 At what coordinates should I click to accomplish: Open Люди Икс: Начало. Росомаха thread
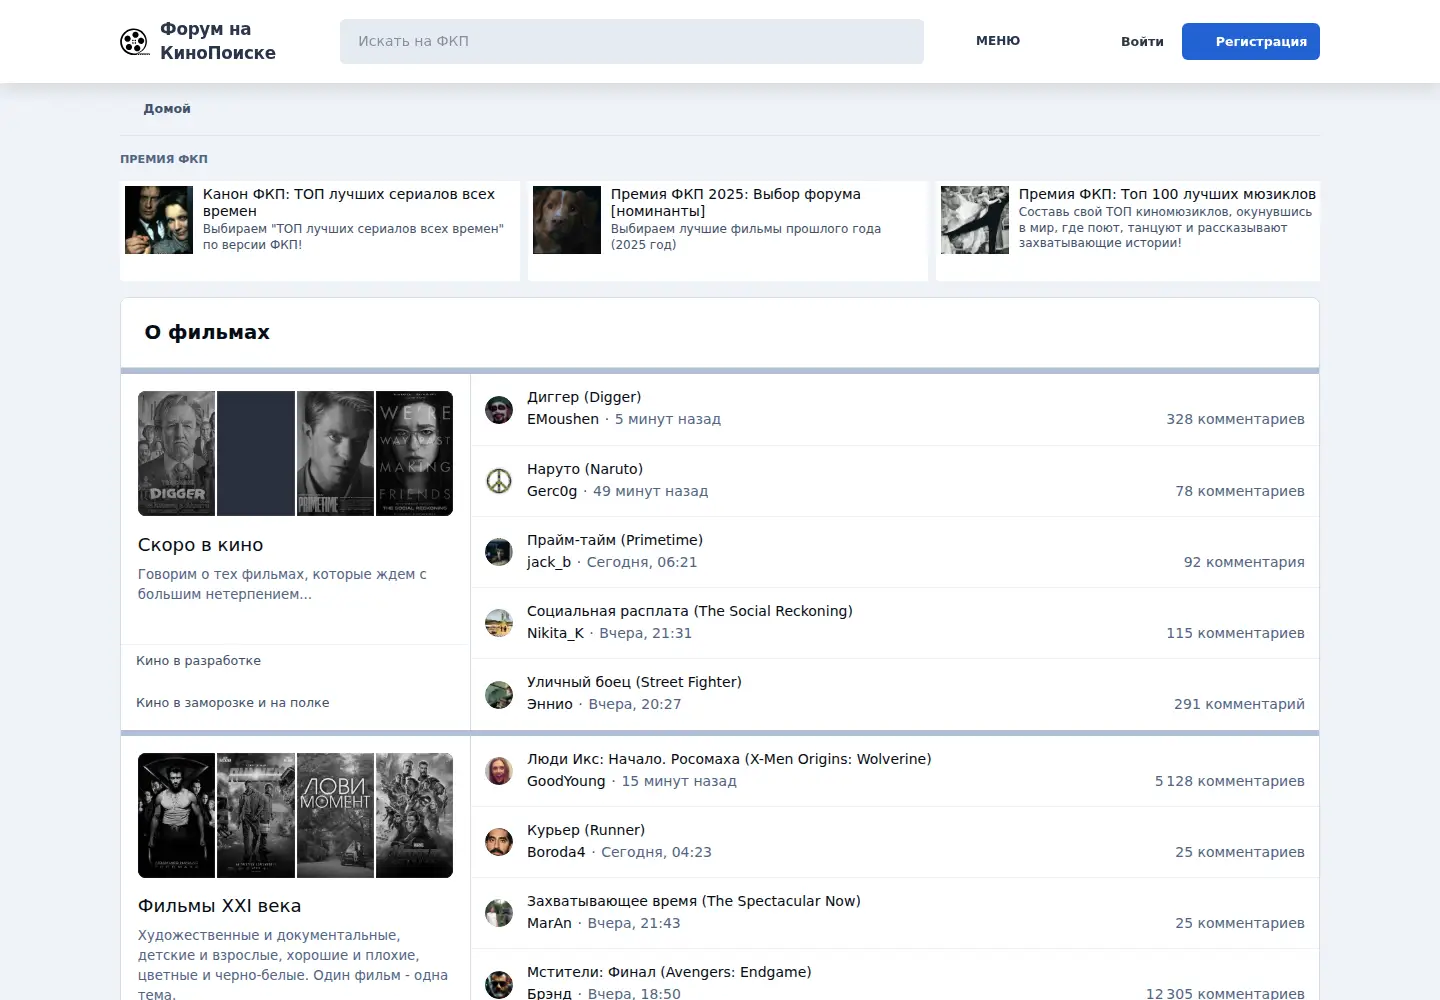(729, 759)
